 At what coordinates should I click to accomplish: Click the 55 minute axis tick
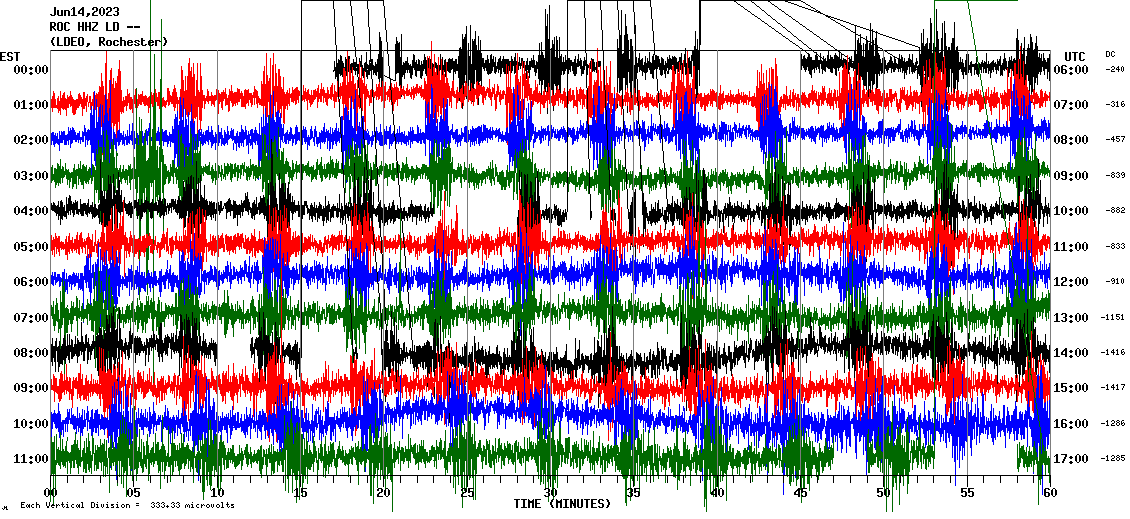point(966,493)
